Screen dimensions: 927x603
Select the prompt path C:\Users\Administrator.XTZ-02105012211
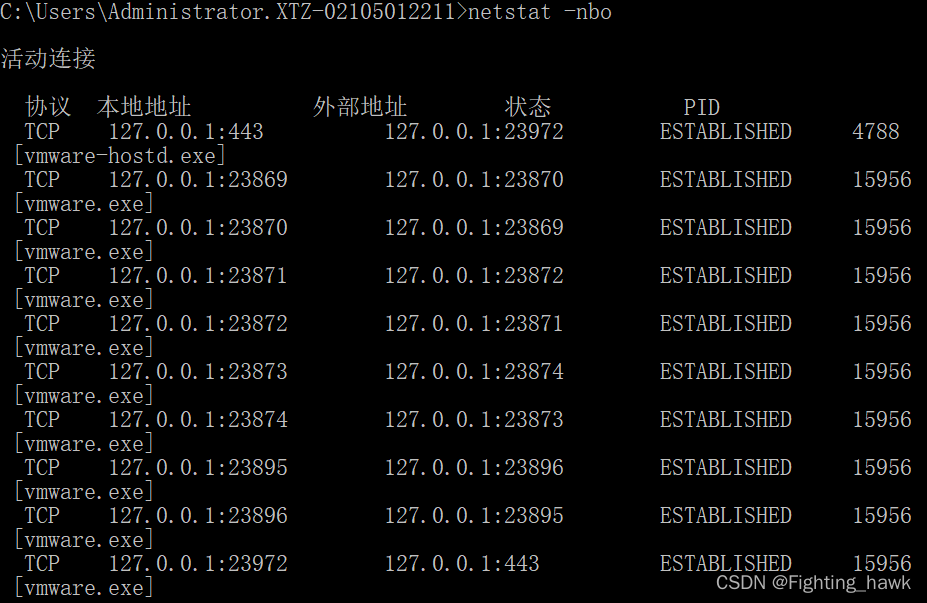point(228,12)
